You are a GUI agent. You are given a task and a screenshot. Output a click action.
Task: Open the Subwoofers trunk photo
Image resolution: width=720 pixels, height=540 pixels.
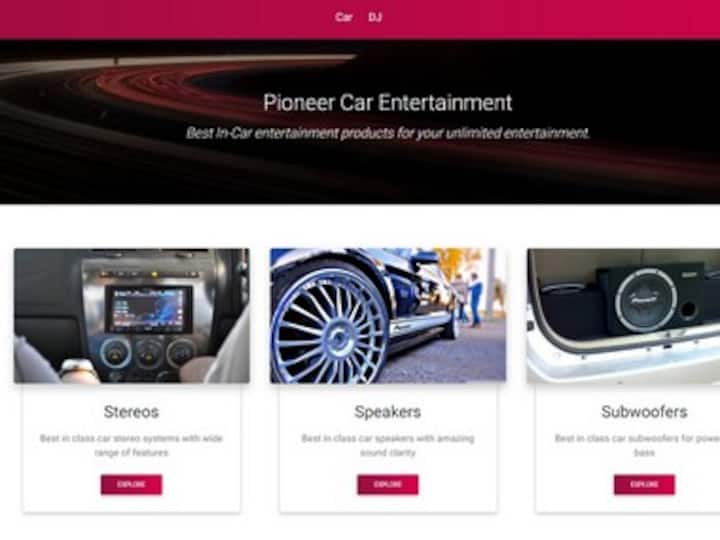tap(624, 316)
